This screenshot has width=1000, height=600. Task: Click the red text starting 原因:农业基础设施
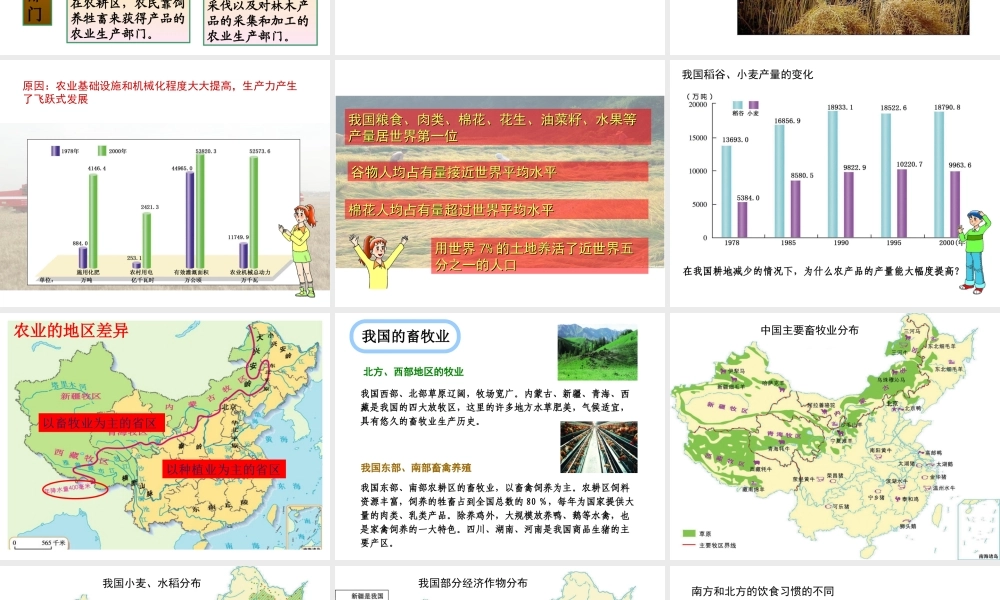[x=159, y=92]
